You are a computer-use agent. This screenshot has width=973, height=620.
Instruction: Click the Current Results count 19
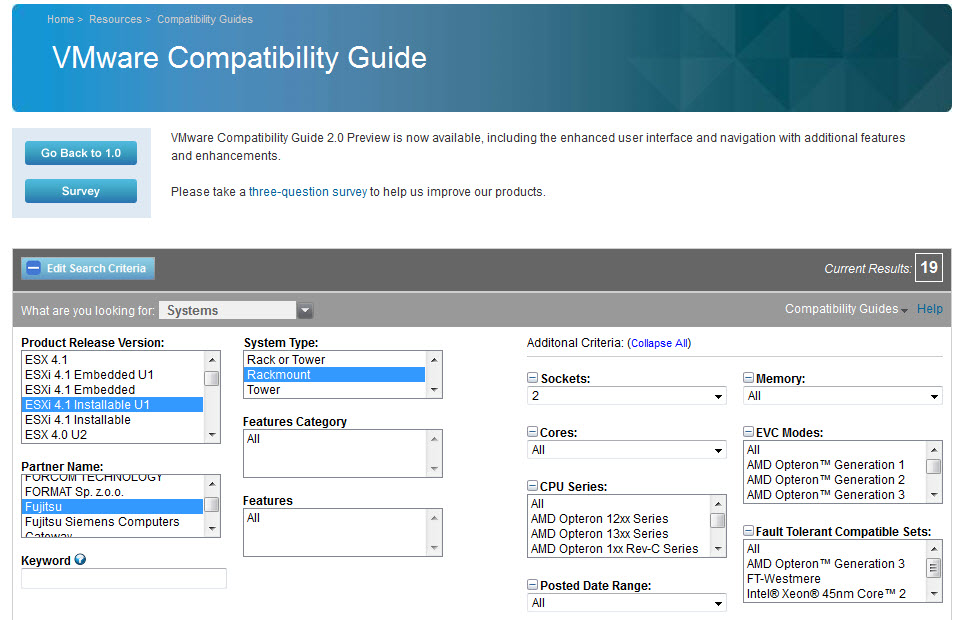point(929,267)
